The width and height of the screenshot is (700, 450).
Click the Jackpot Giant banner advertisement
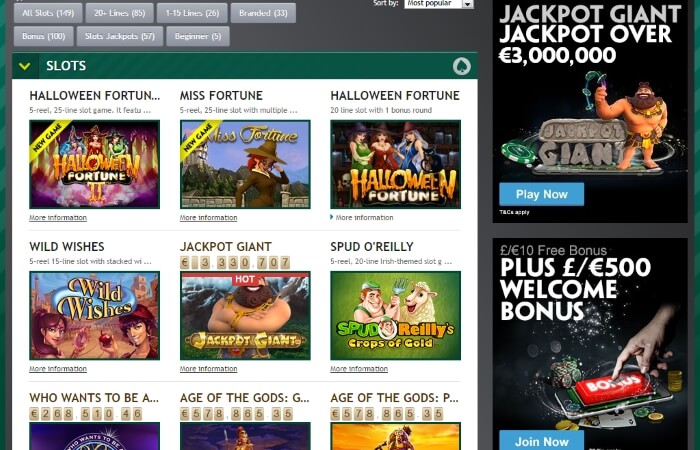pyautogui.click(x=590, y=111)
